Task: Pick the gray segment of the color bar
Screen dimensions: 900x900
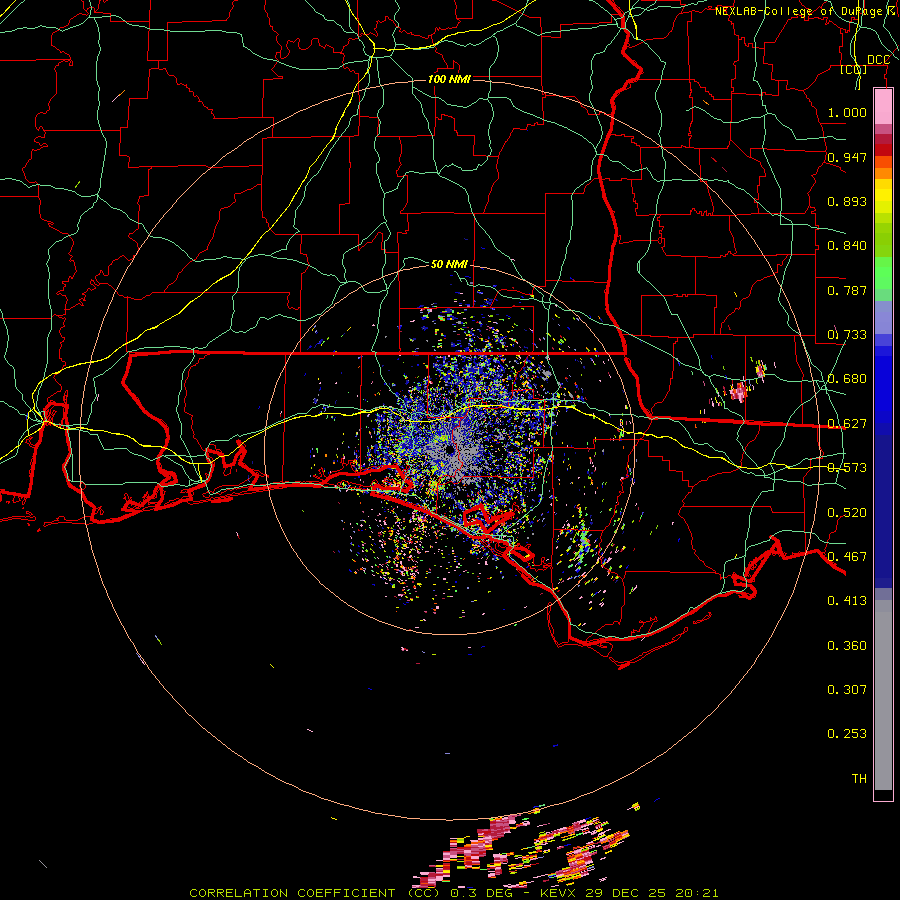Action: point(883,695)
